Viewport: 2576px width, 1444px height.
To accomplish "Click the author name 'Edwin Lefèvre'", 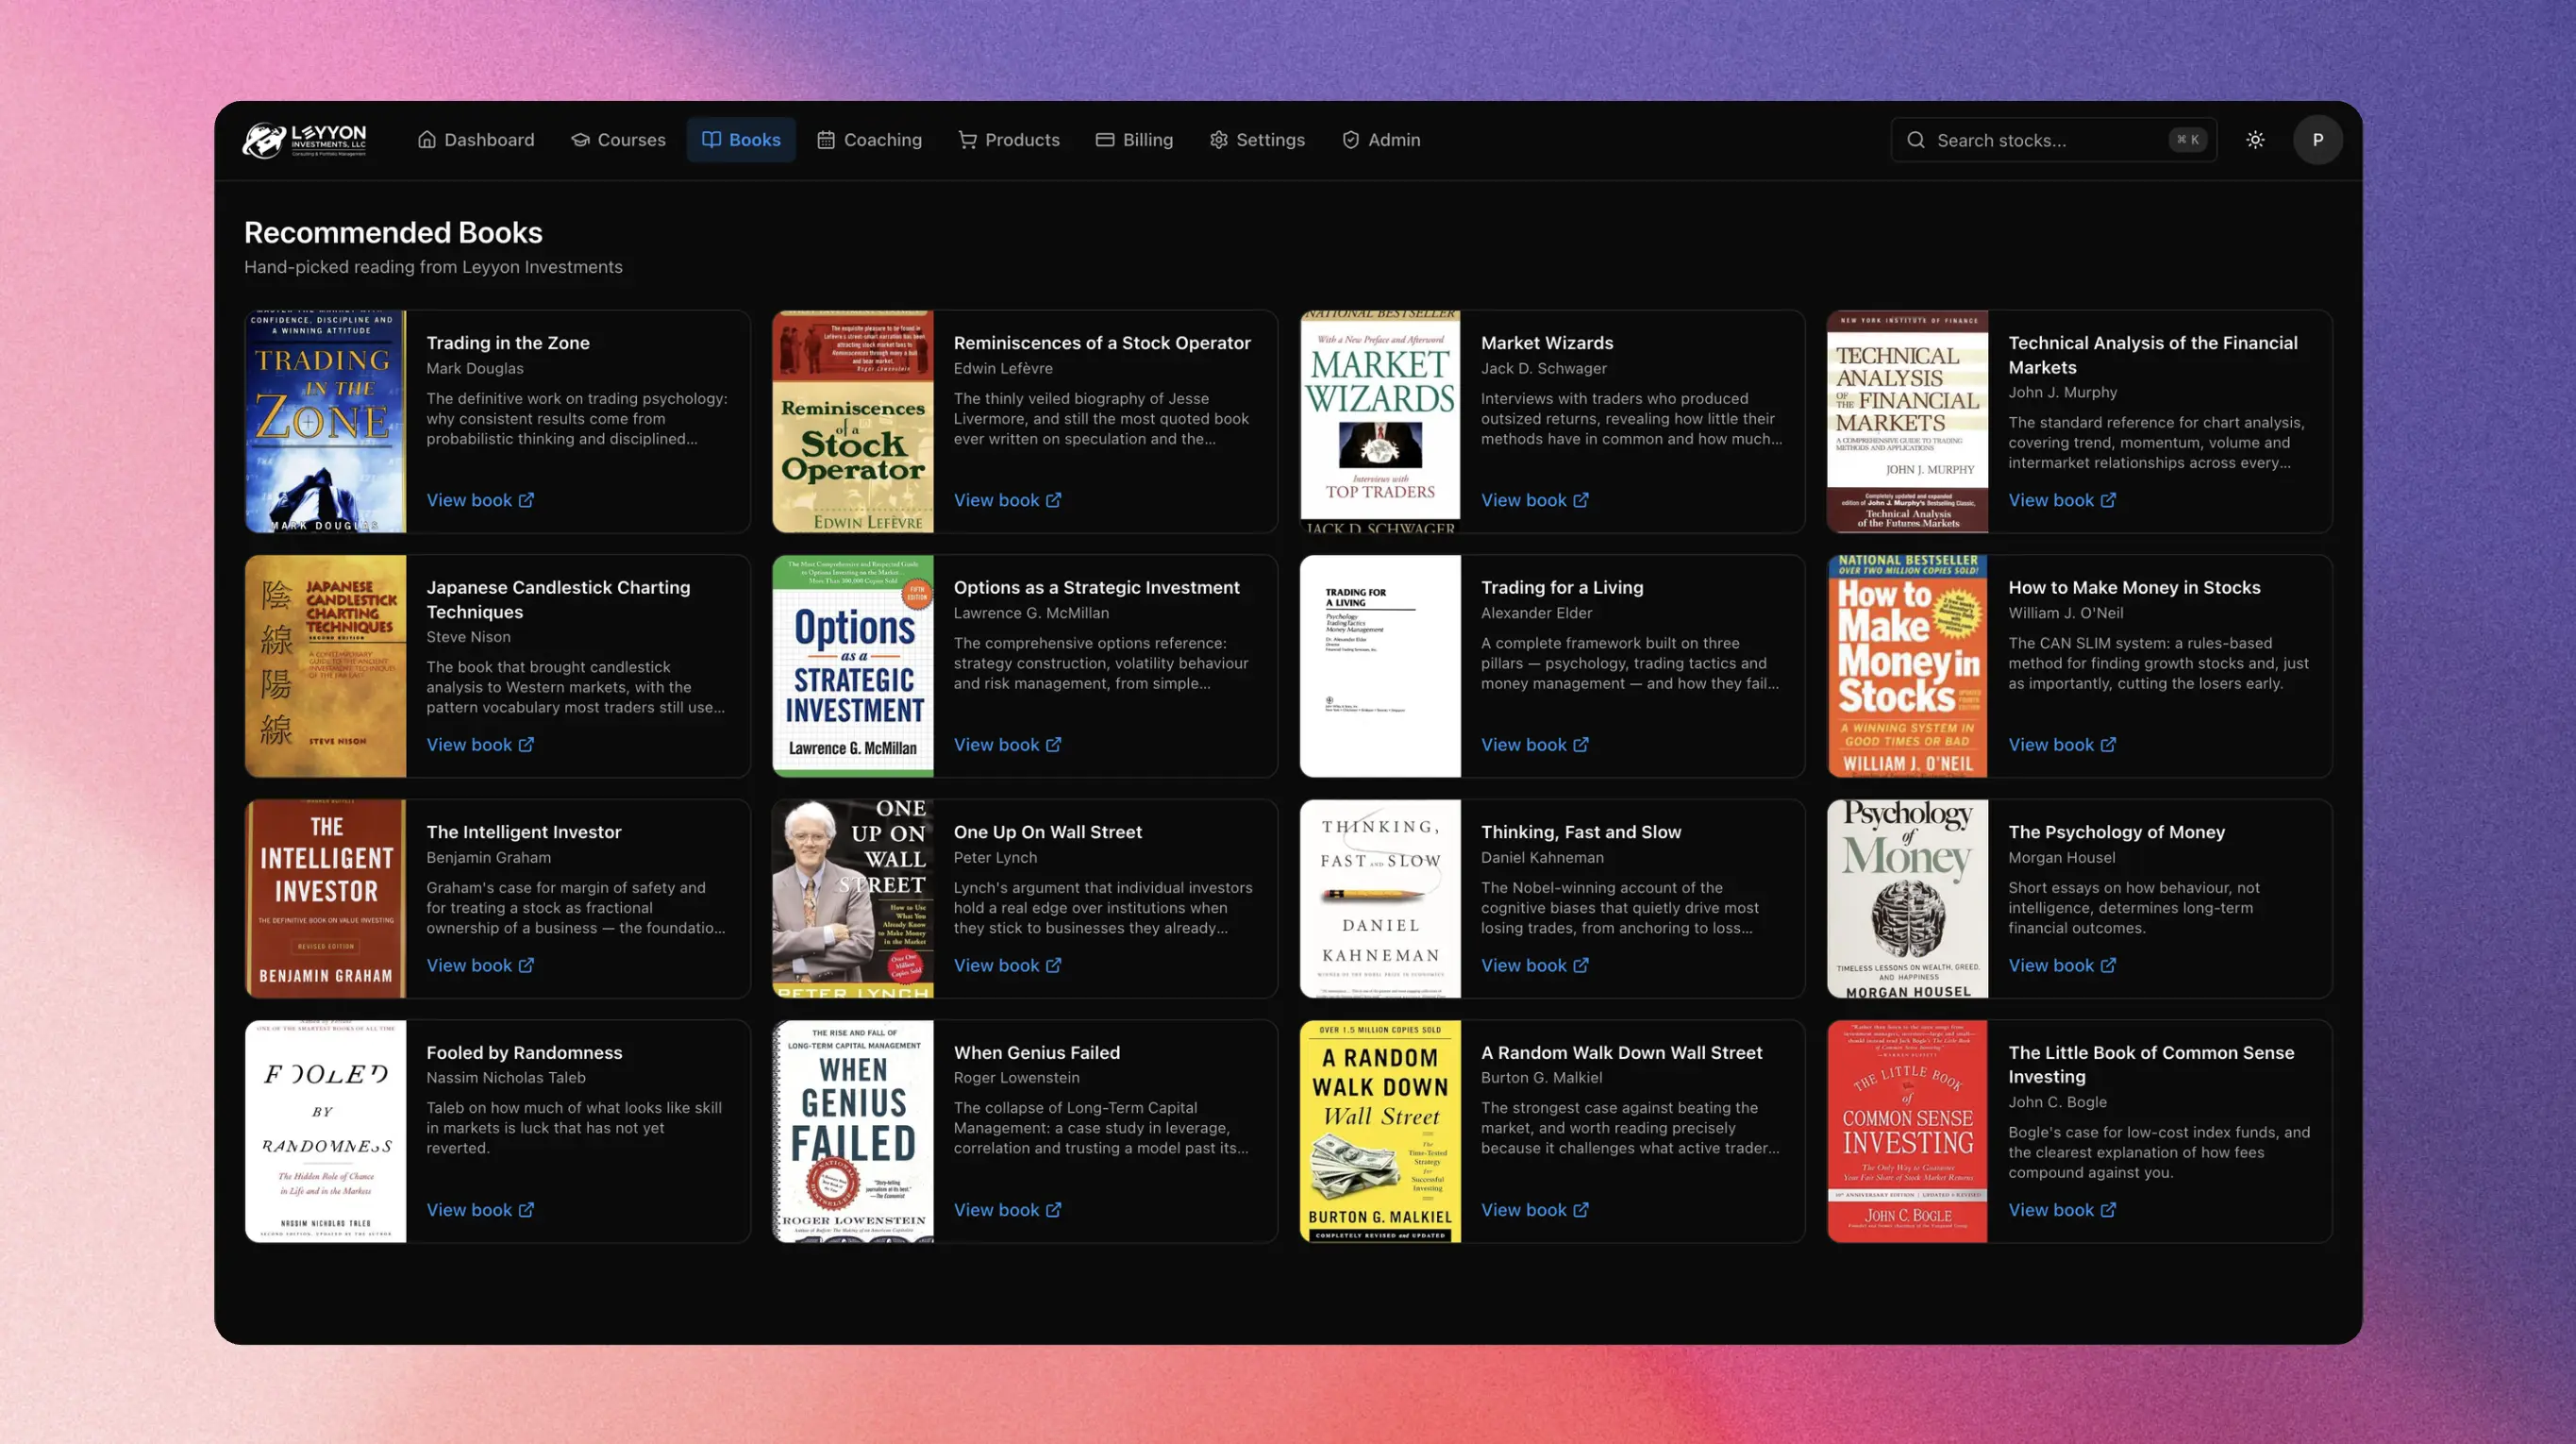I will (1003, 368).
